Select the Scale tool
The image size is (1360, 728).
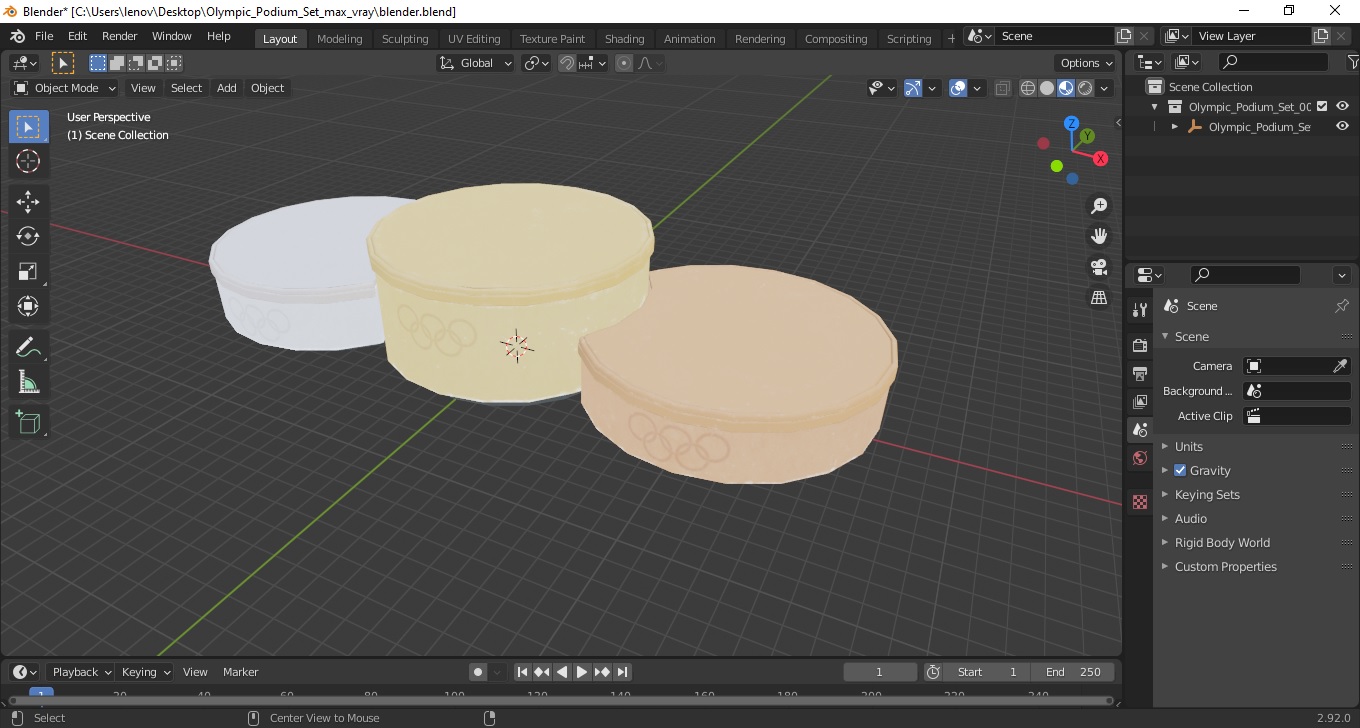pyautogui.click(x=28, y=271)
